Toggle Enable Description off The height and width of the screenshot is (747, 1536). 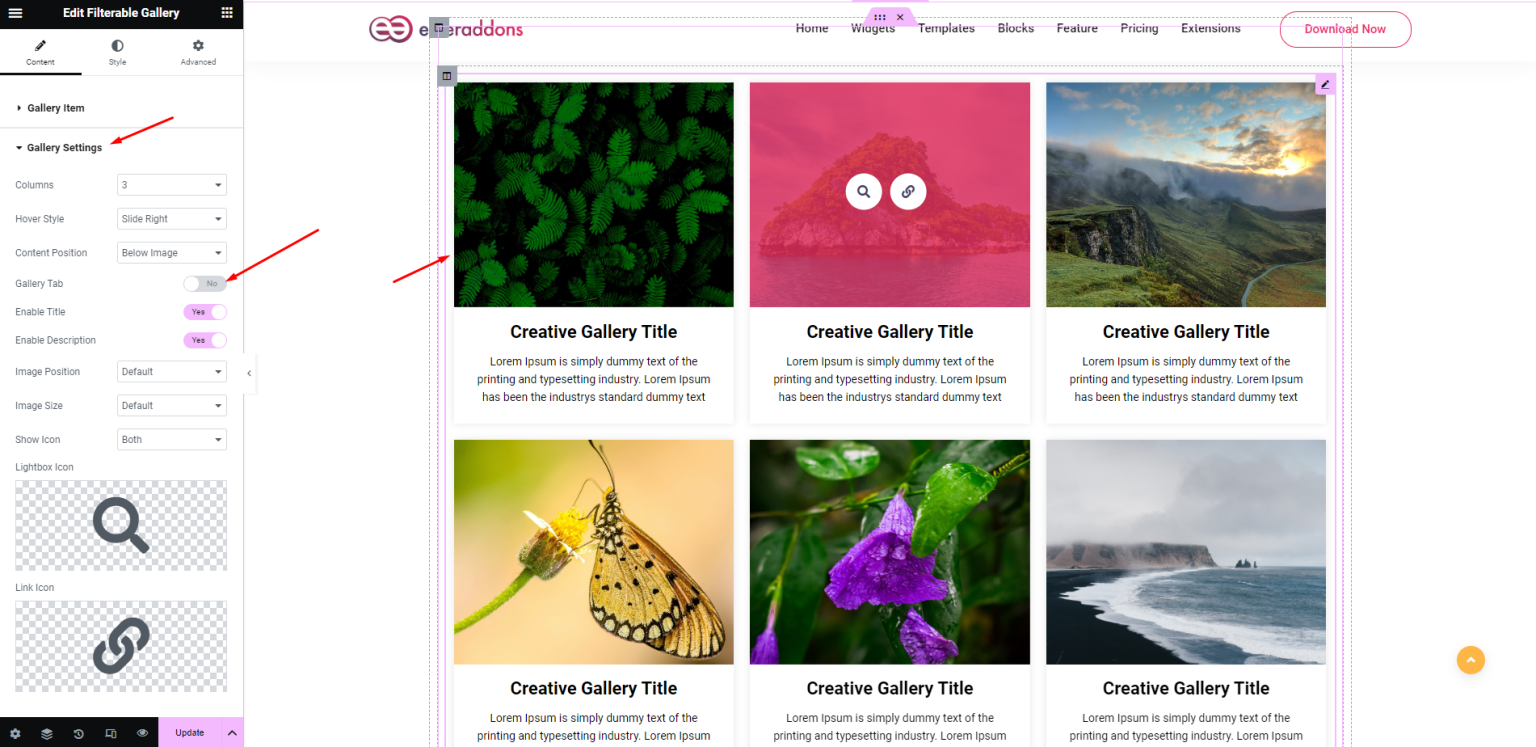205,340
